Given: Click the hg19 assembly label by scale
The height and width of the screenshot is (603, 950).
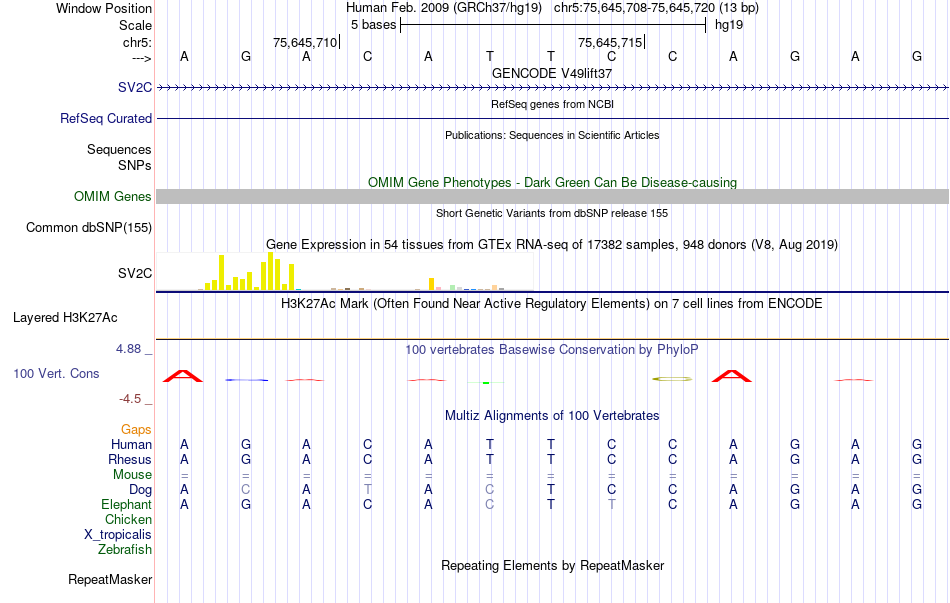Looking at the screenshot, I should pyautogui.click(x=729, y=25).
